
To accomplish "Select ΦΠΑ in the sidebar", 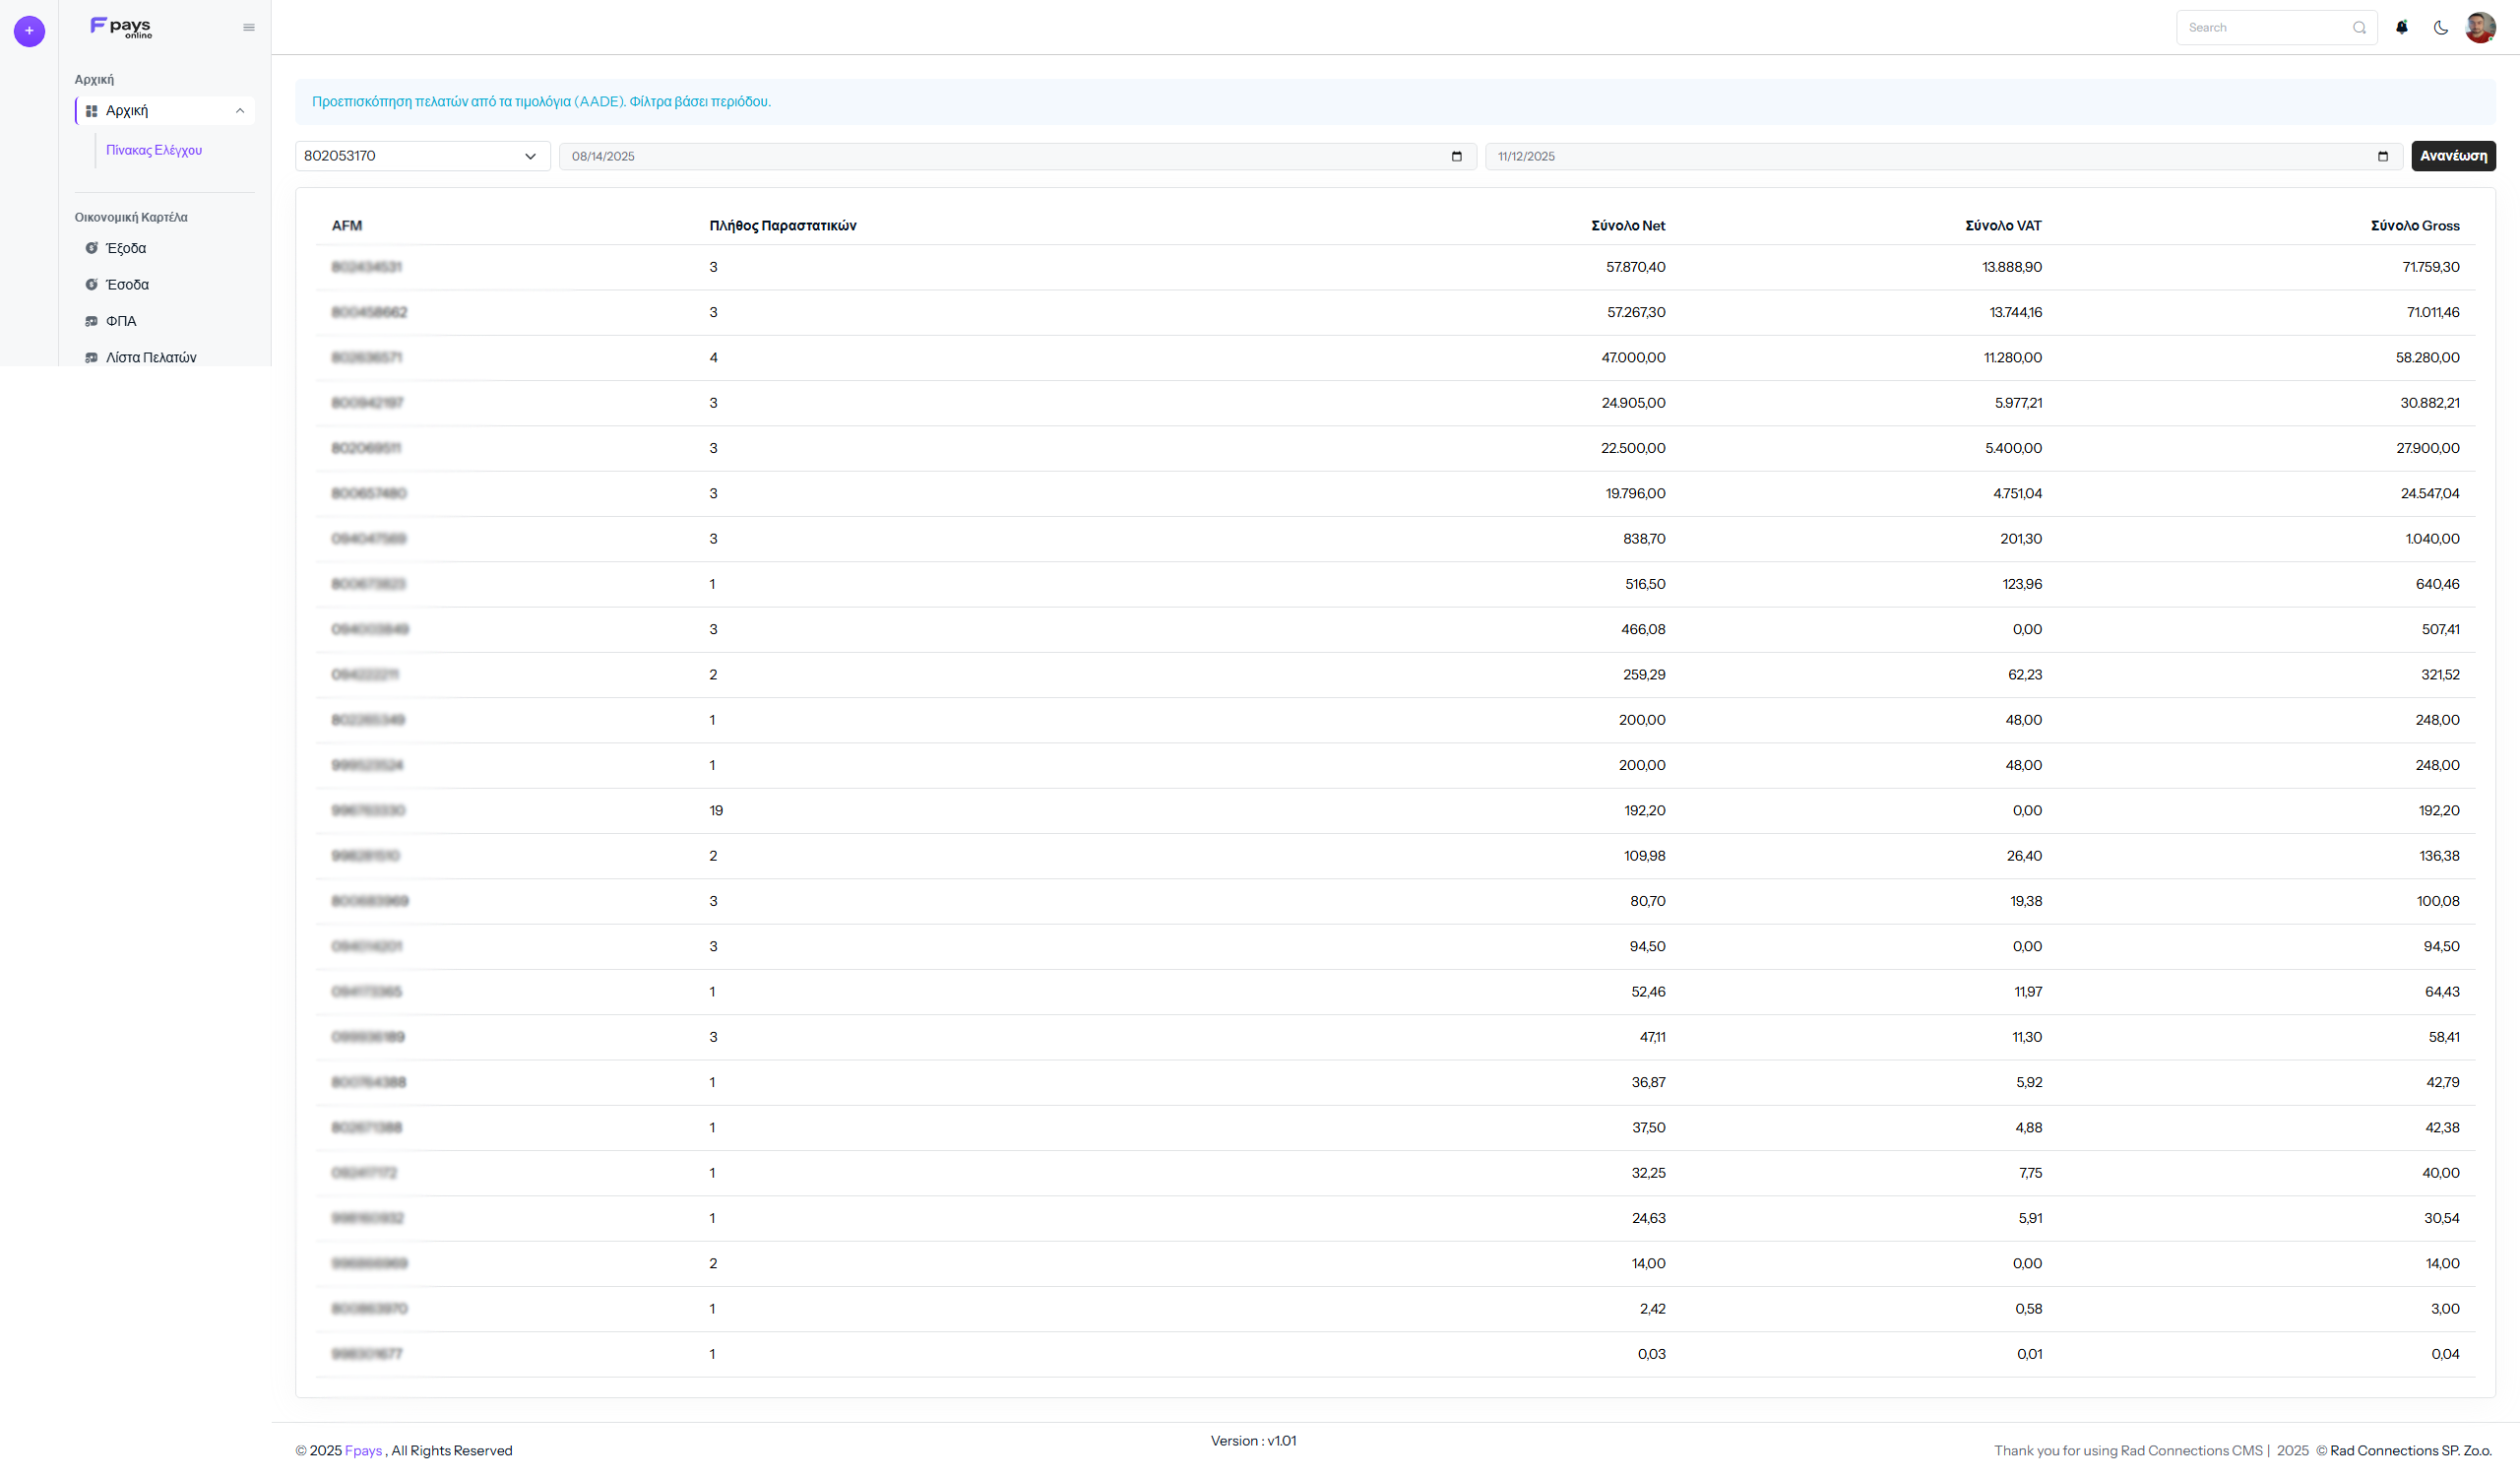I will (121, 321).
